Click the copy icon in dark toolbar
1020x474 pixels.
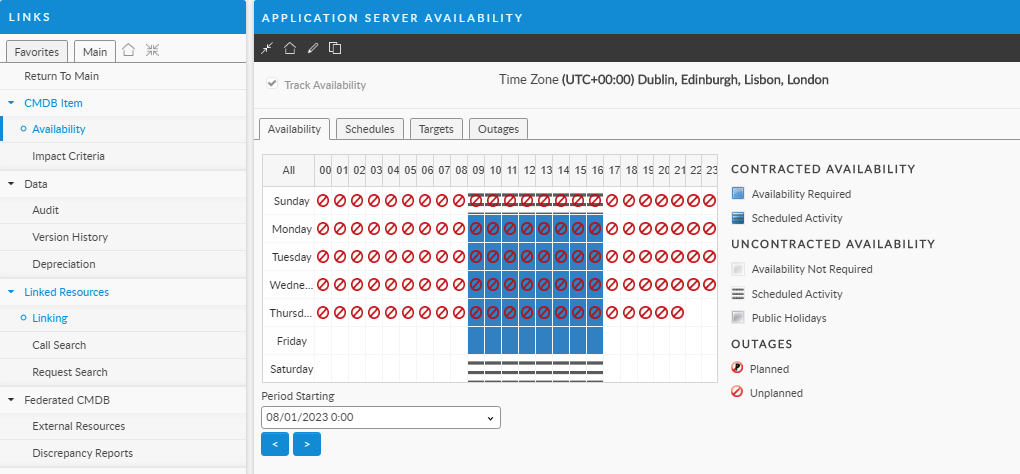pyautogui.click(x=335, y=48)
